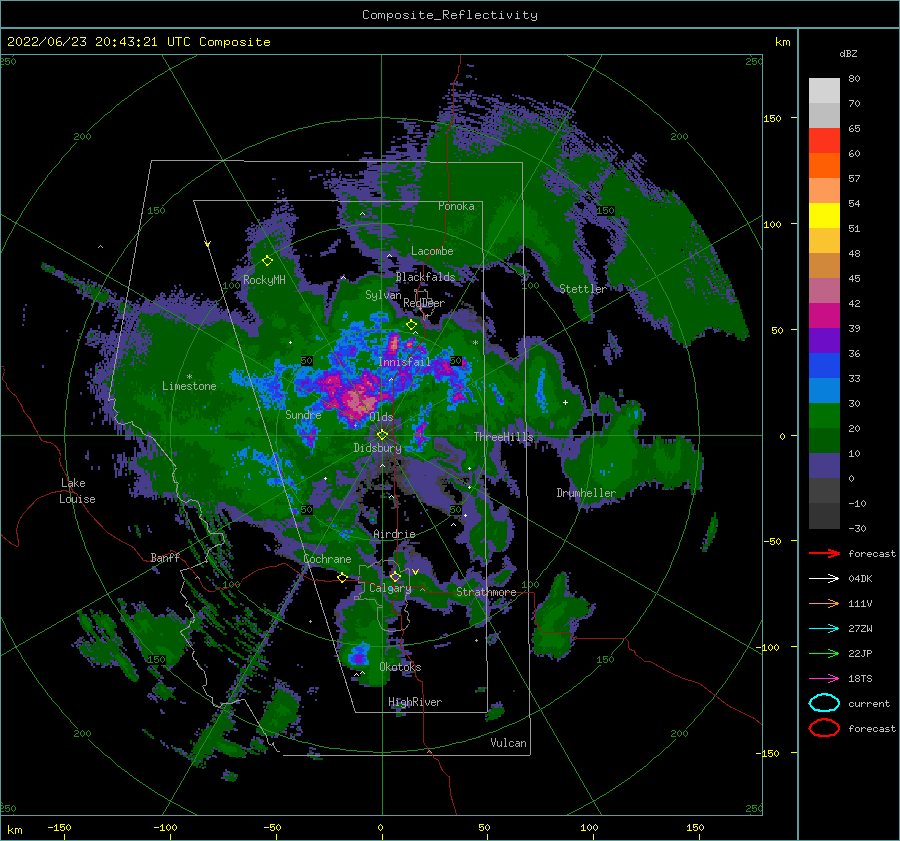Pick the light gray 80 dBZ swatch
This screenshot has width=900, height=841.
(824, 91)
